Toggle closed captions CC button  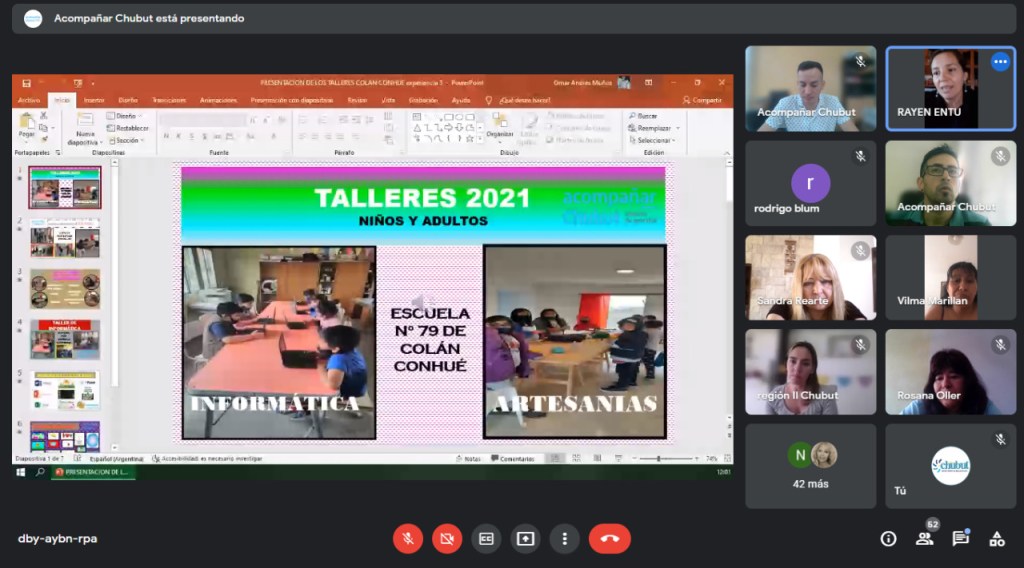tap(486, 538)
